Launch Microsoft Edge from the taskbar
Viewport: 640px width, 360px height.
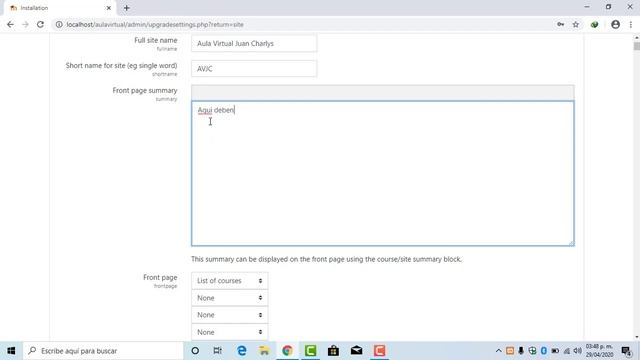[x=242, y=351]
